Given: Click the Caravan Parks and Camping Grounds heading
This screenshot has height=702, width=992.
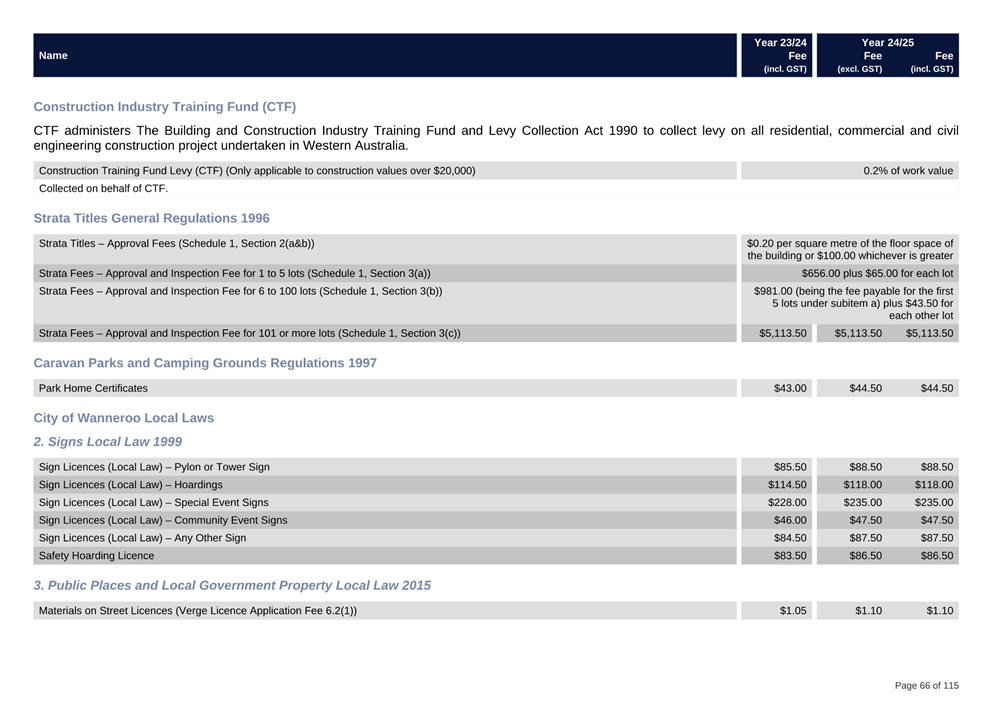Looking at the screenshot, I should (205, 363).
